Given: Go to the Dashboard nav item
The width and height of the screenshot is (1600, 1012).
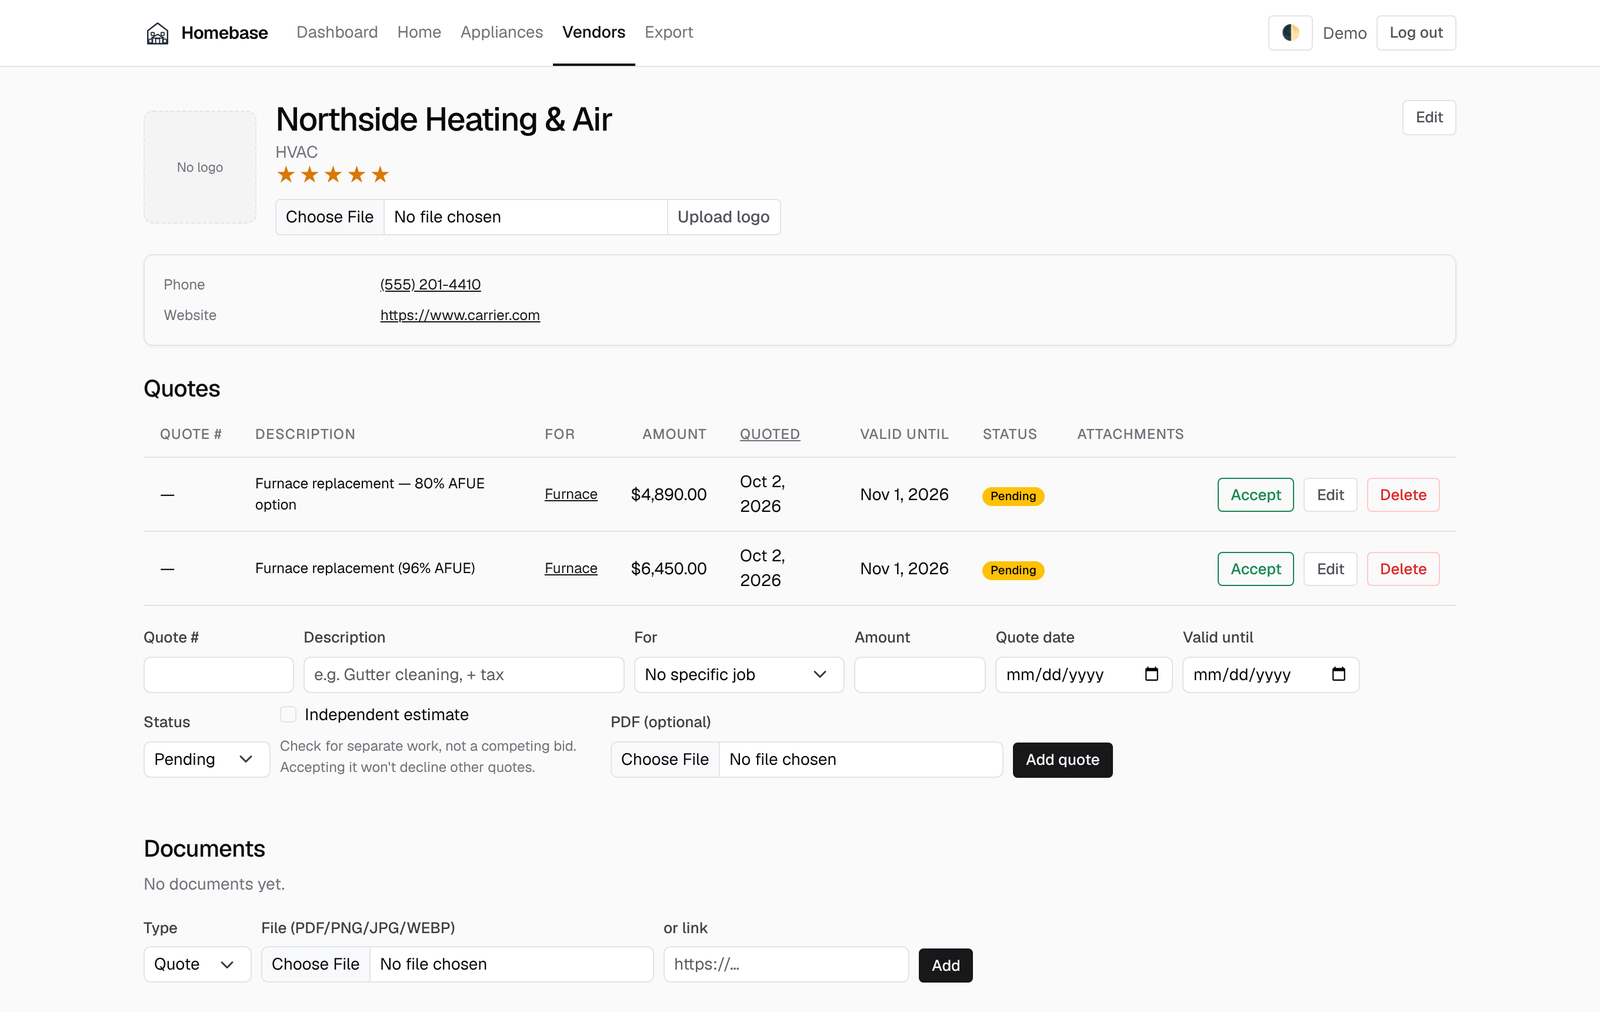Looking at the screenshot, I should (337, 32).
